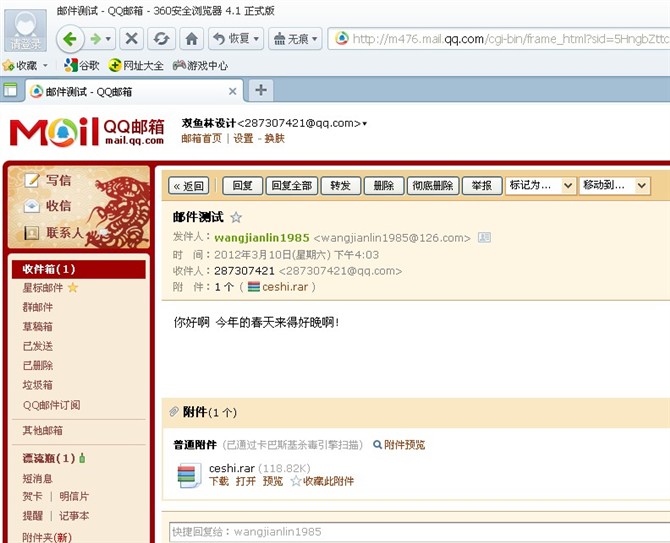Close the 邮件测试 - QQ邮箱 tab
The image size is (670, 543).
point(232,91)
